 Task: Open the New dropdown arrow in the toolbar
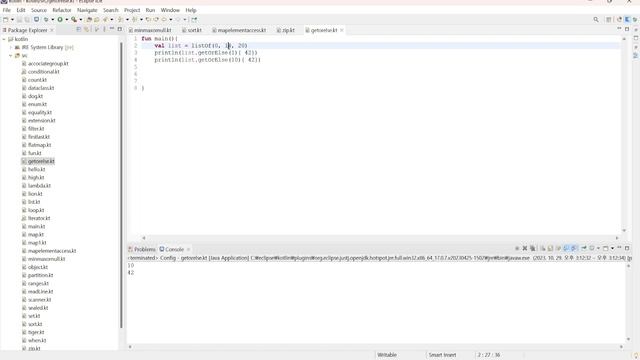tap(12, 20)
